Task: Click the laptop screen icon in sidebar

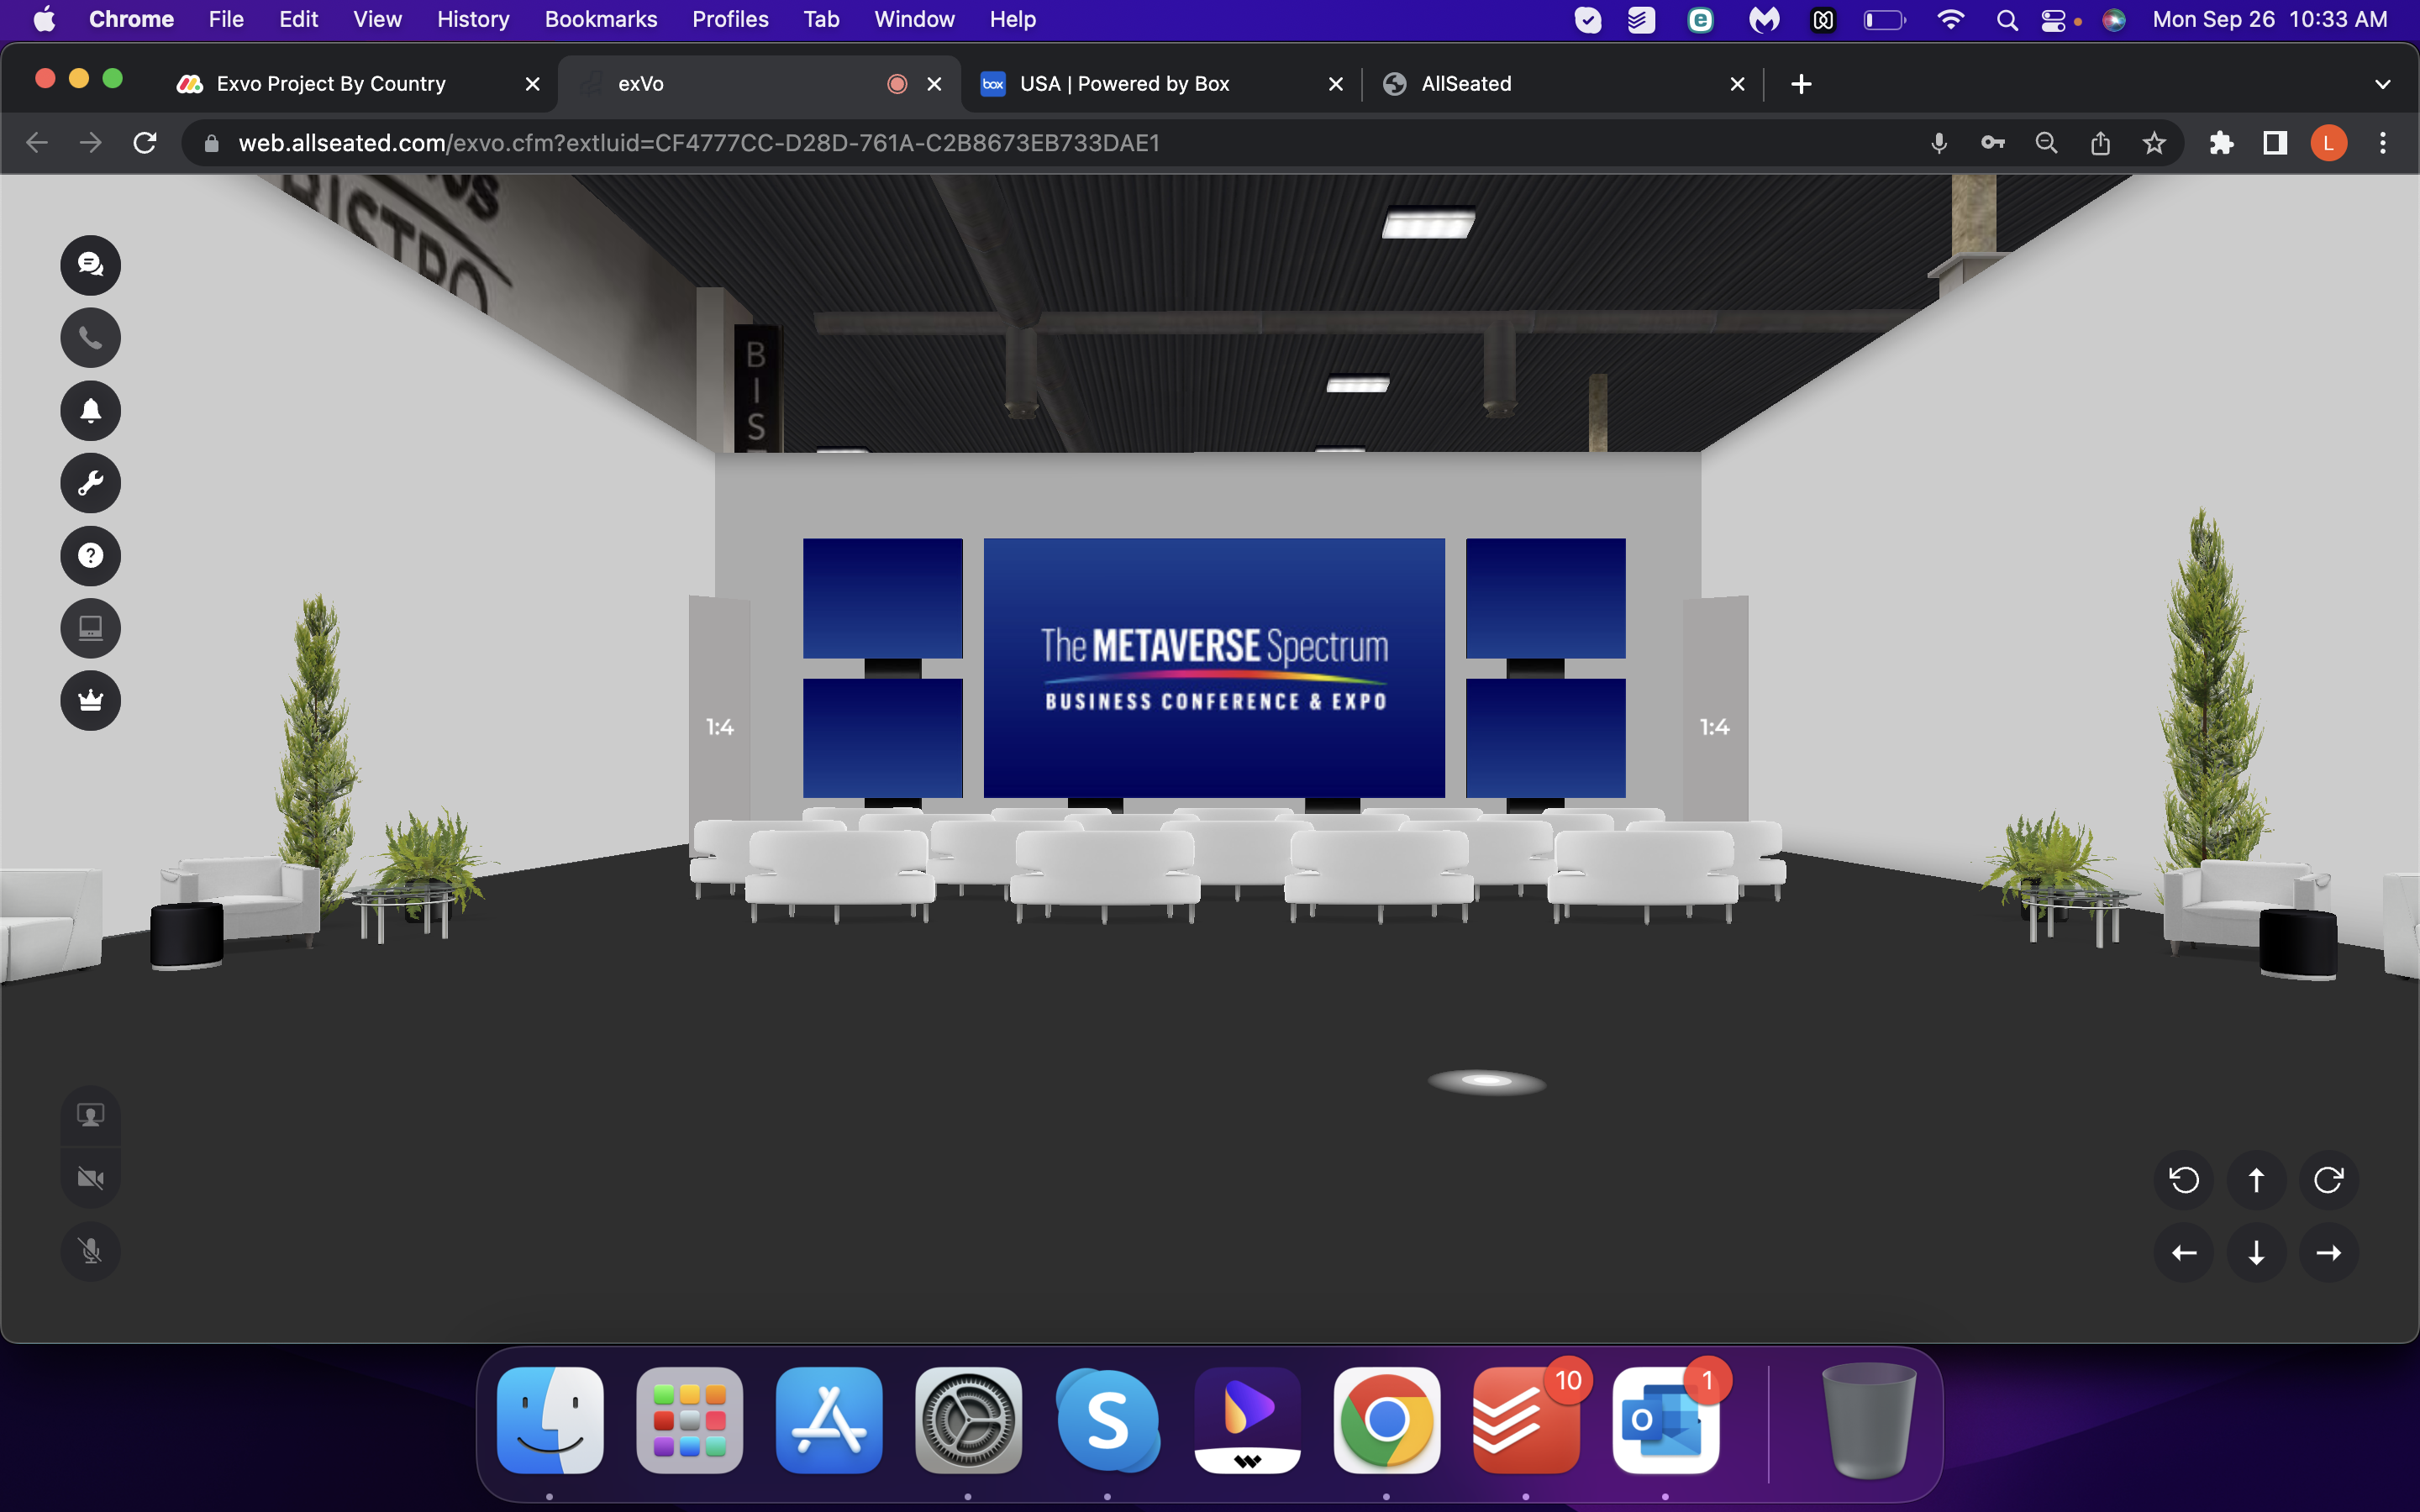Action: tap(90, 628)
